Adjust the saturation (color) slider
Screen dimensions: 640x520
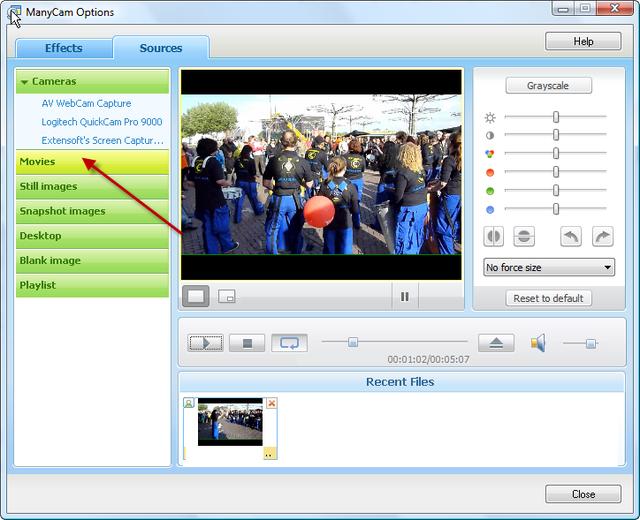click(556, 153)
